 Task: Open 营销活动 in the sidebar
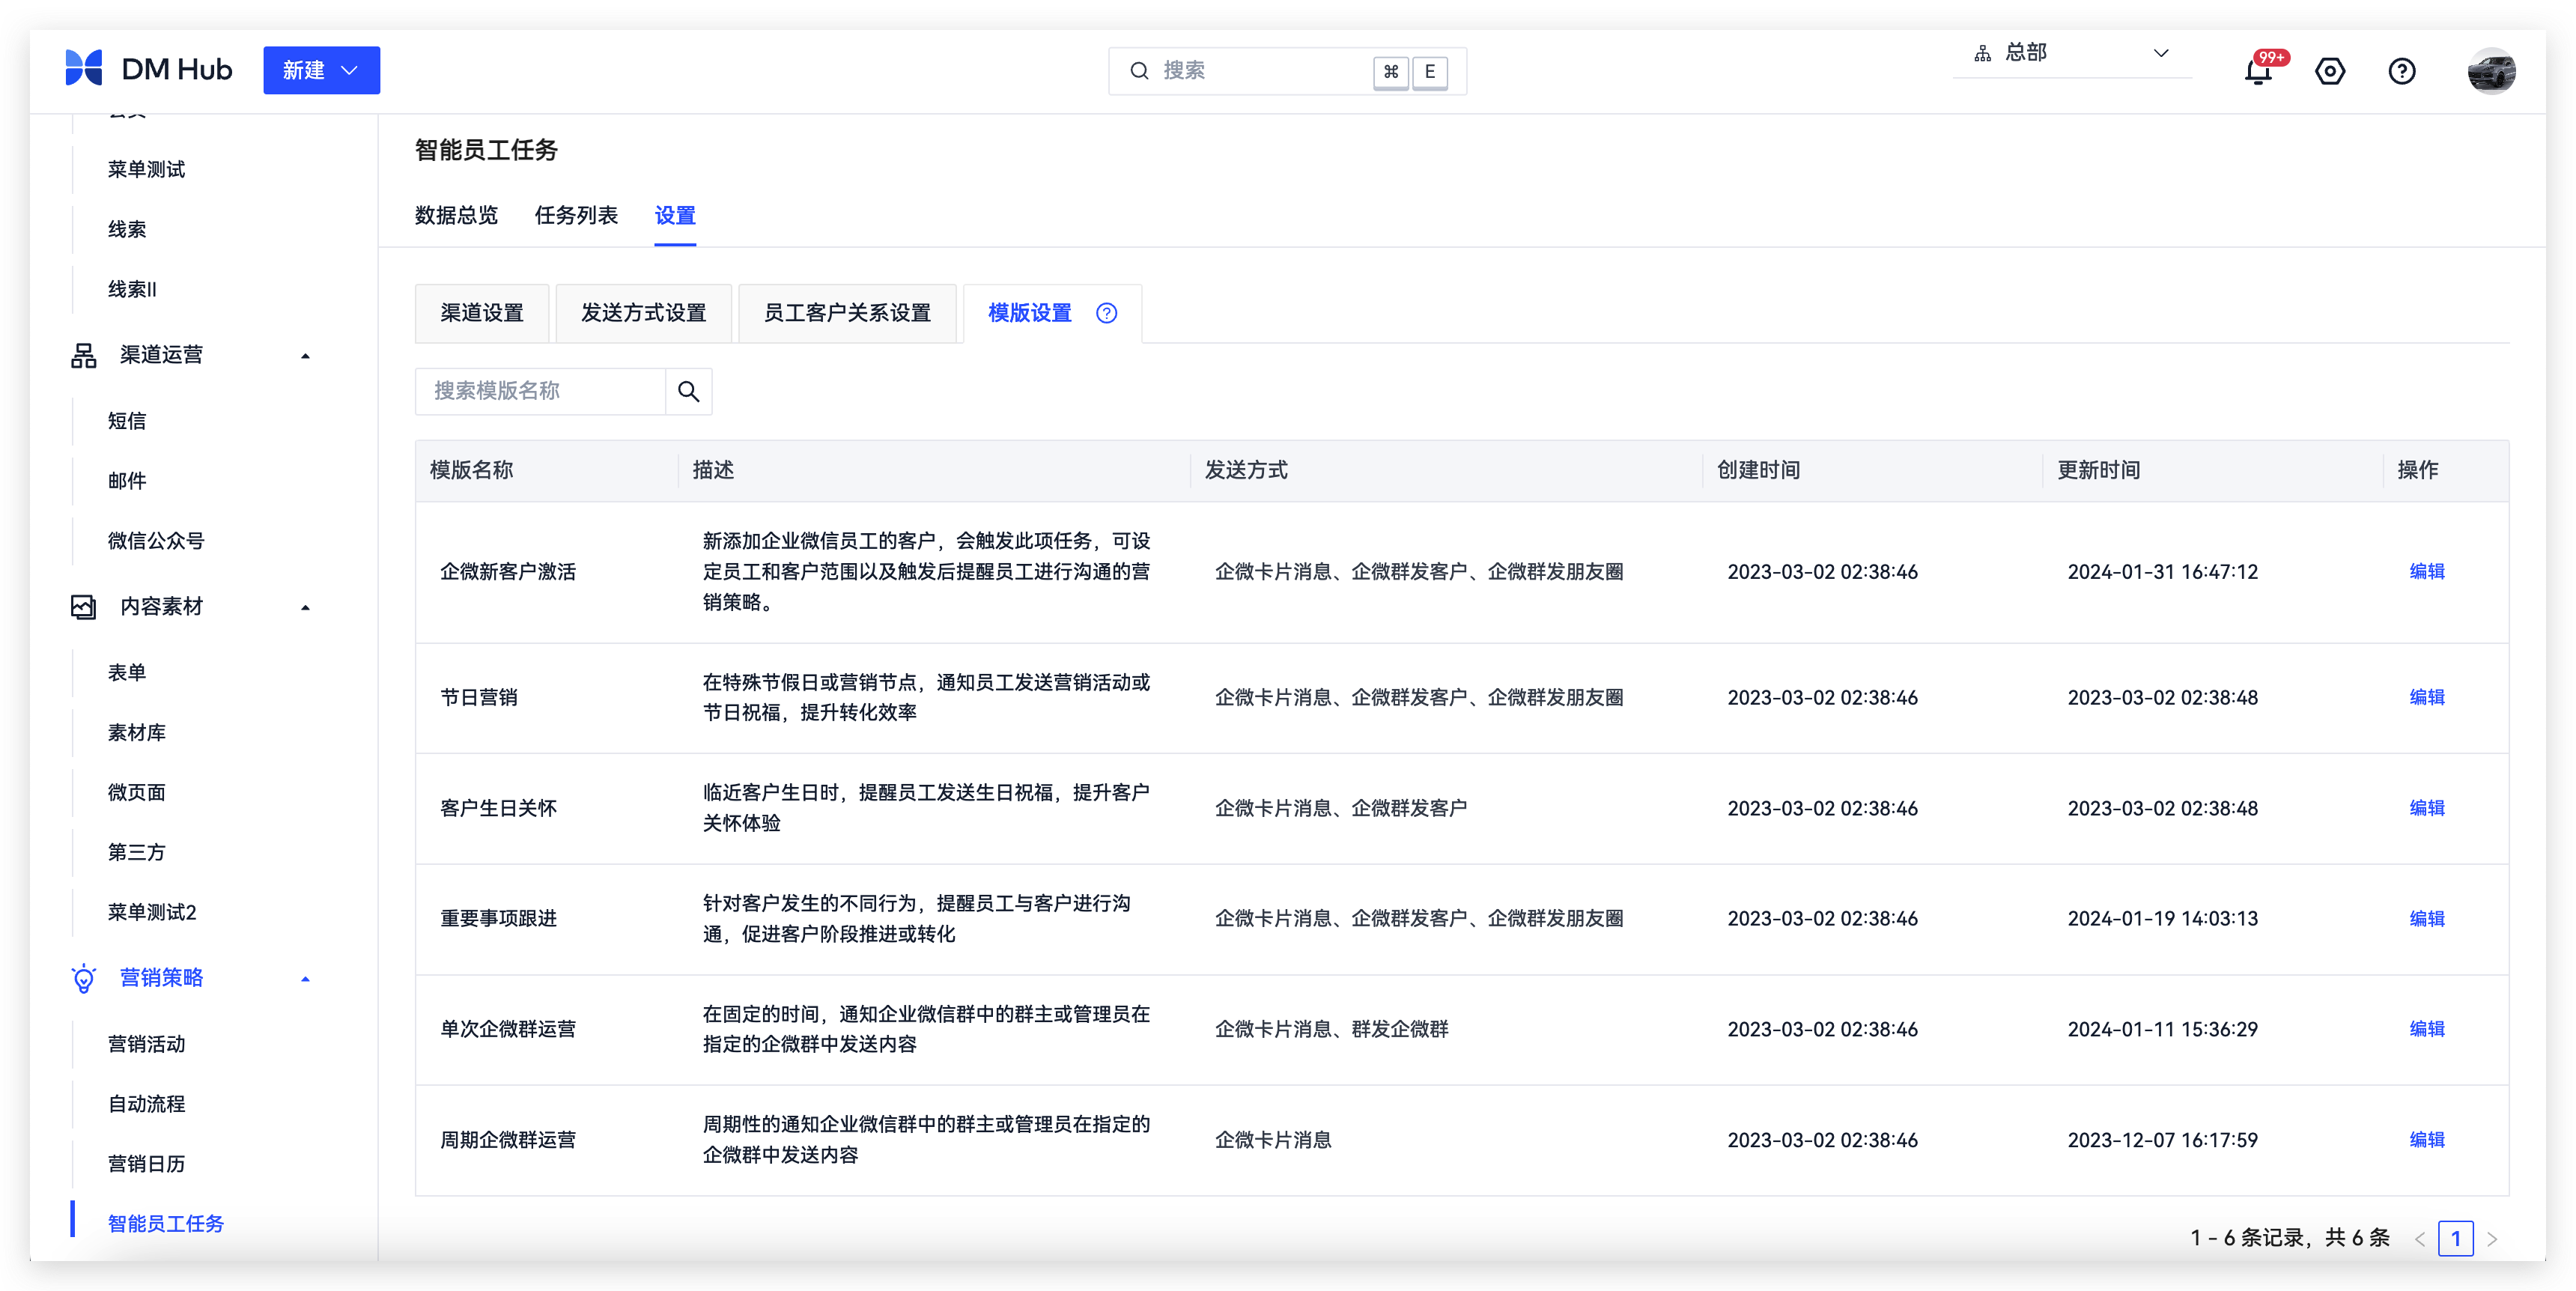(147, 1044)
